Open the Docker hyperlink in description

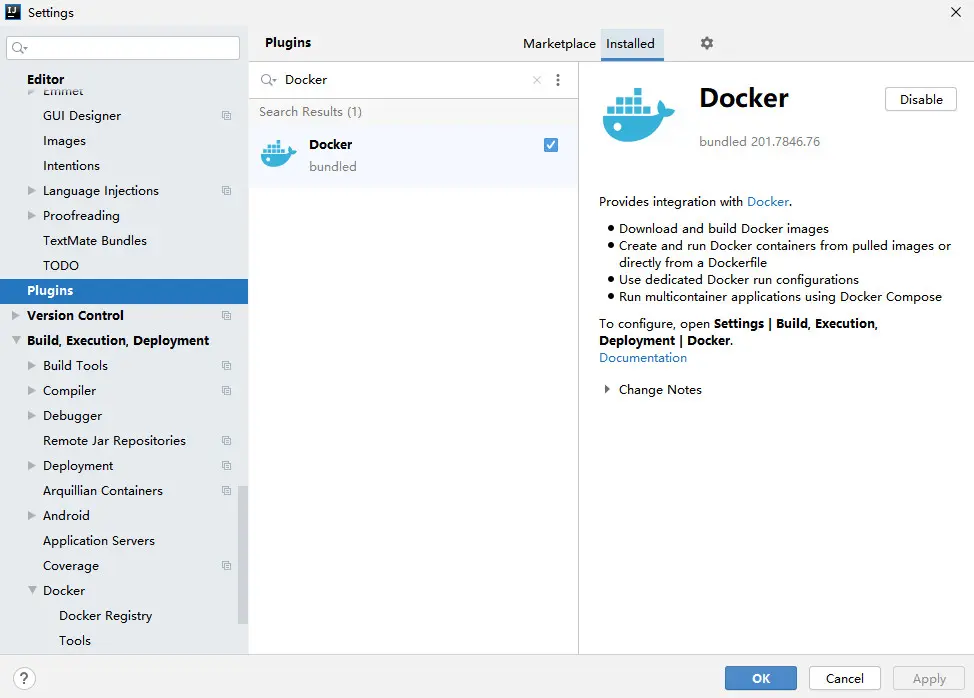click(768, 202)
